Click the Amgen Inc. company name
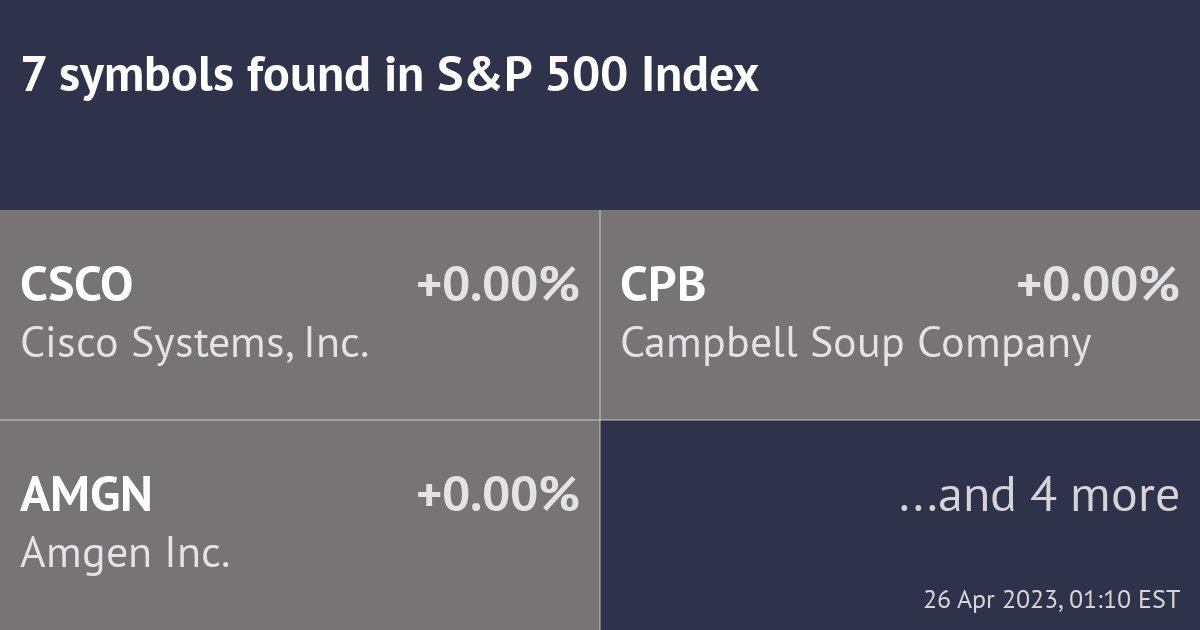Screen dimensions: 1200x630 pyautogui.click(x=126, y=554)
